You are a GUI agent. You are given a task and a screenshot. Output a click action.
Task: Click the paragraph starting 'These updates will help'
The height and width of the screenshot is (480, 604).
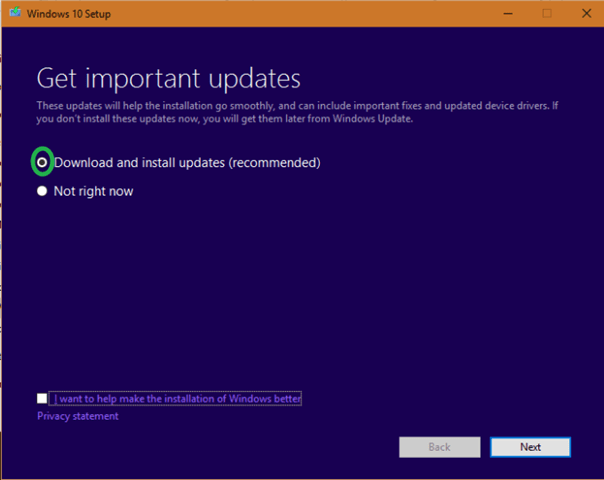[x=297, y=112]
